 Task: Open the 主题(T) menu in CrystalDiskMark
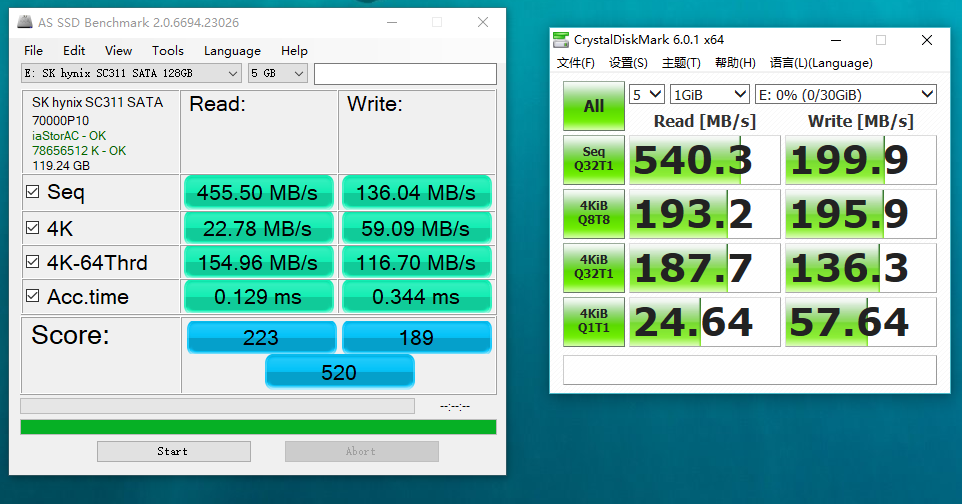coord(681,63)
